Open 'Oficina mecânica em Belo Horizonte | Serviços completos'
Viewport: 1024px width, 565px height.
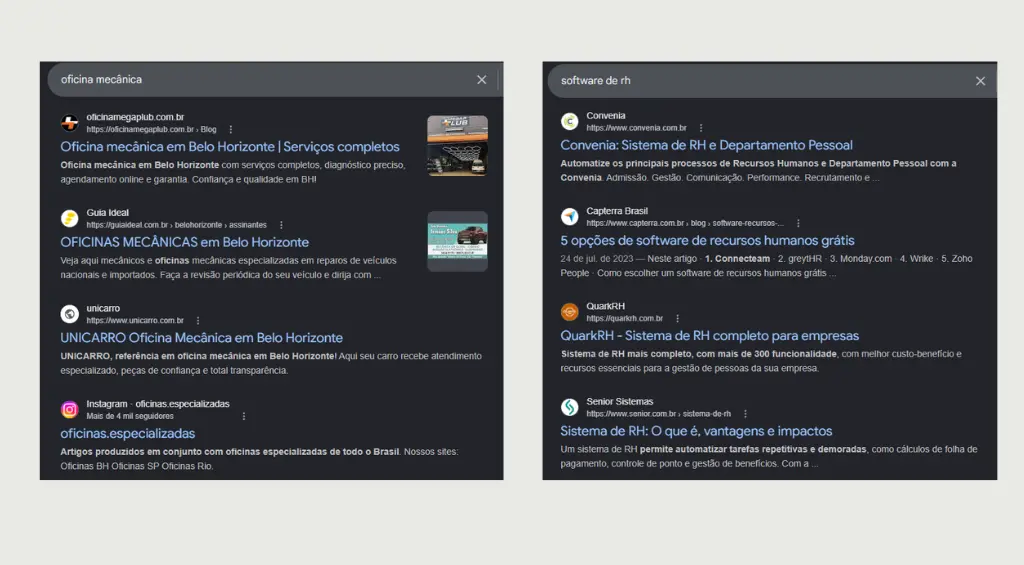230,147
